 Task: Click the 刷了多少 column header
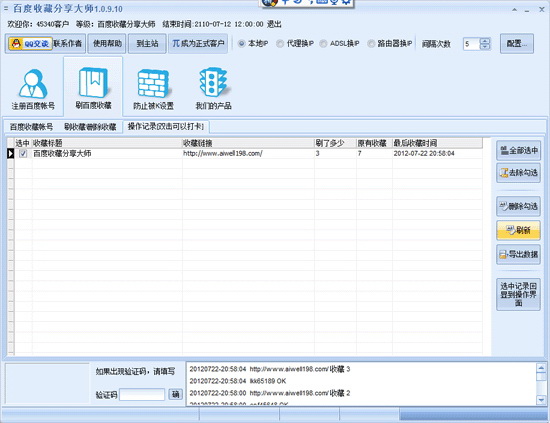[x=335, y=143]
